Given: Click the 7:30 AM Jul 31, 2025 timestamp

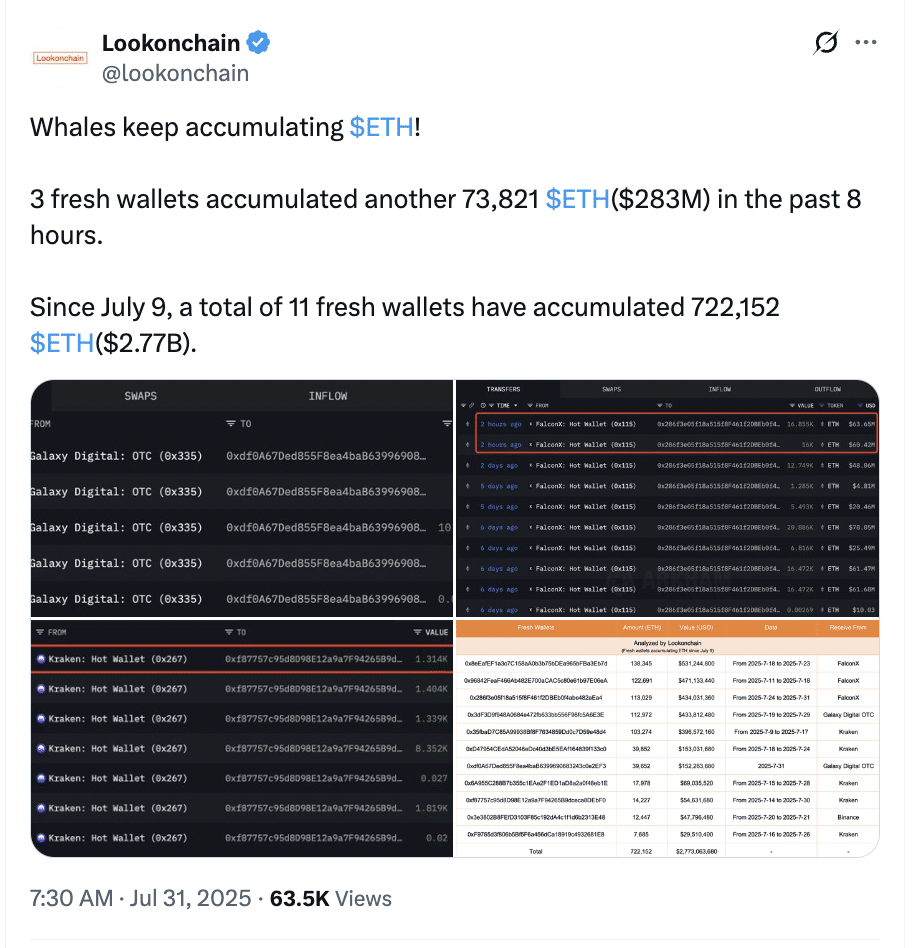Looking at the screenshot, I should pos(140,899).
